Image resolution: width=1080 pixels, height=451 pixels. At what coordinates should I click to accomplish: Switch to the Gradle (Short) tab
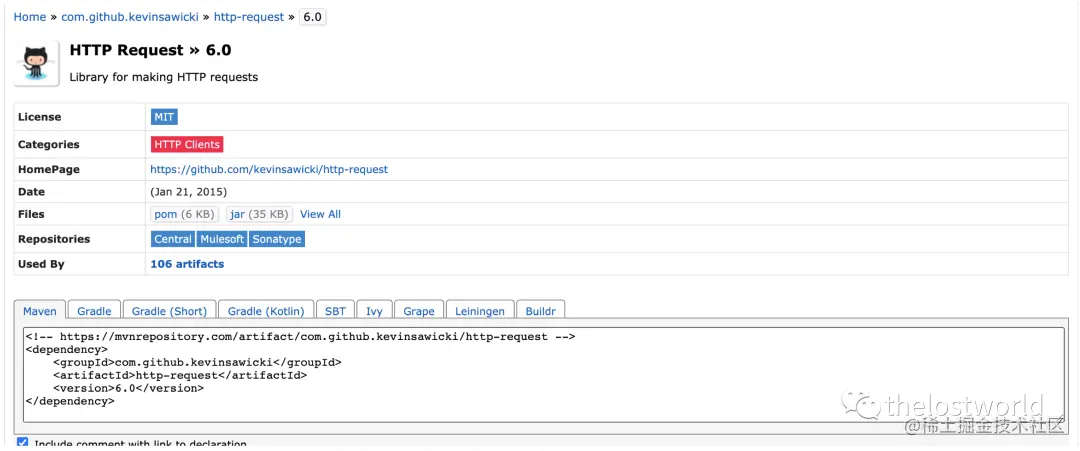(x=169, y=311)
